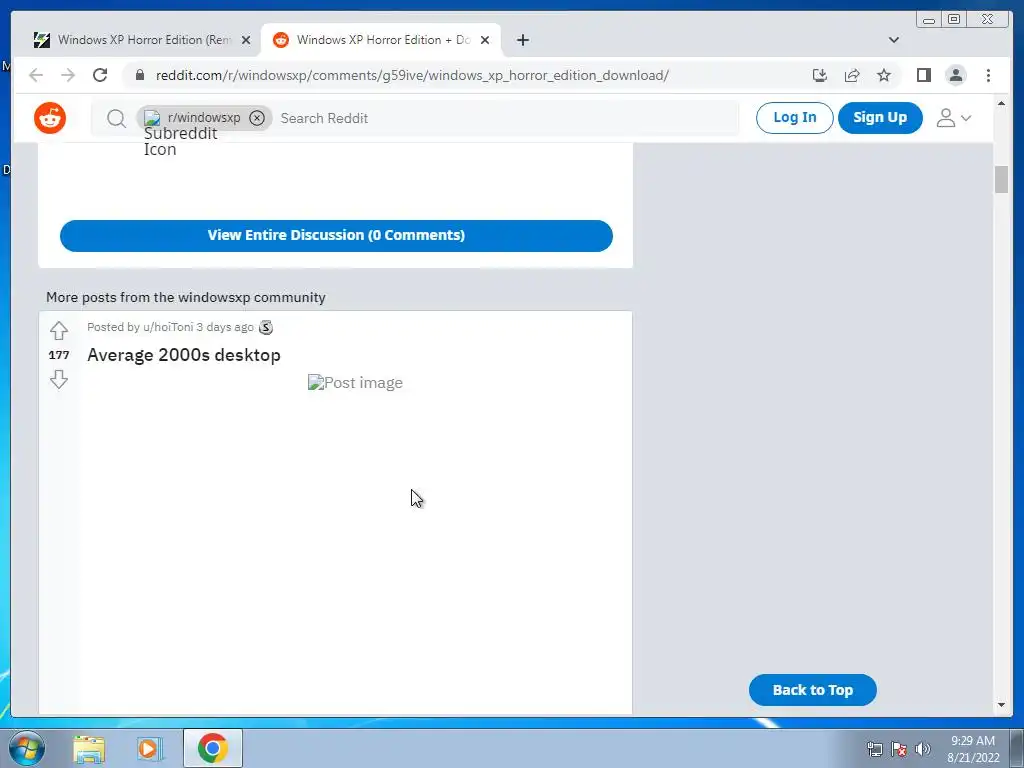This screenshot has height=768, width=1024.
Task: Jump with the Back to Top button
Action: click(x=812, y=690)
